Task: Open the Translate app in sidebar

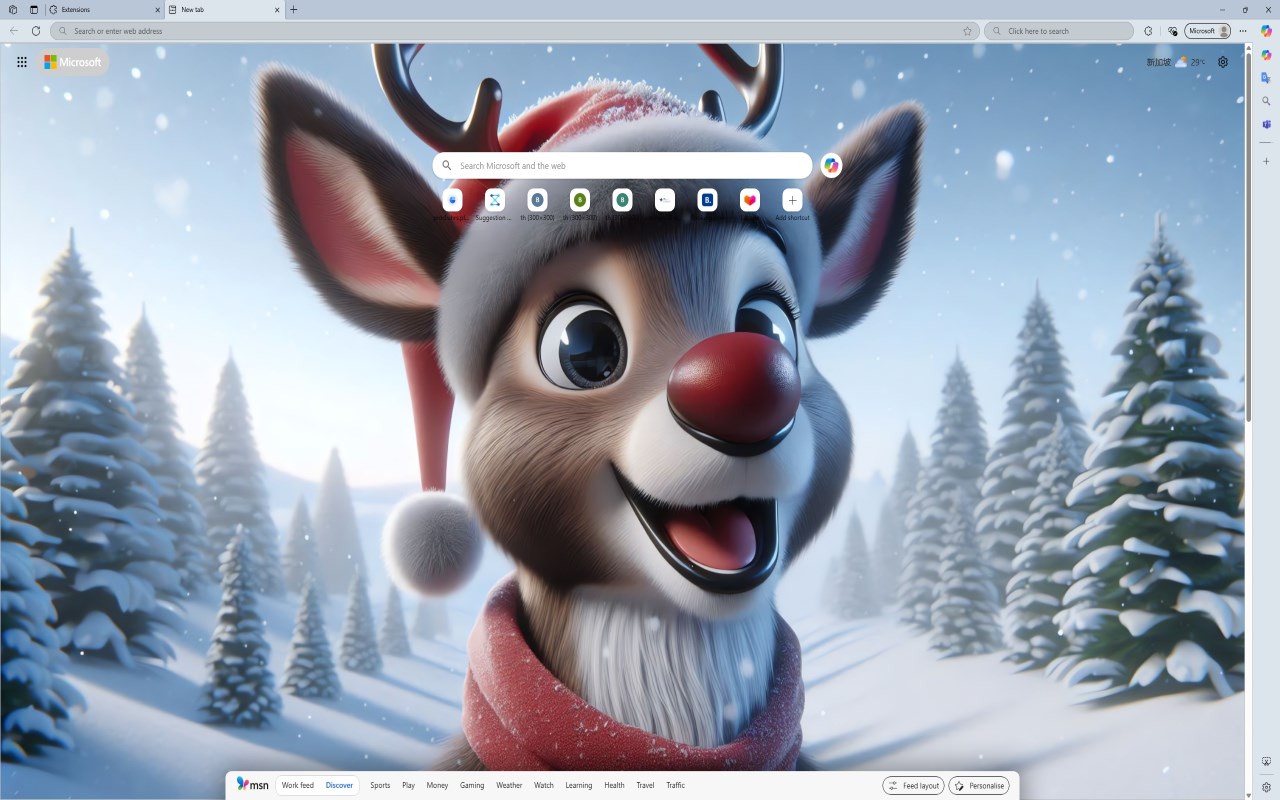Action: [1266, 78]
